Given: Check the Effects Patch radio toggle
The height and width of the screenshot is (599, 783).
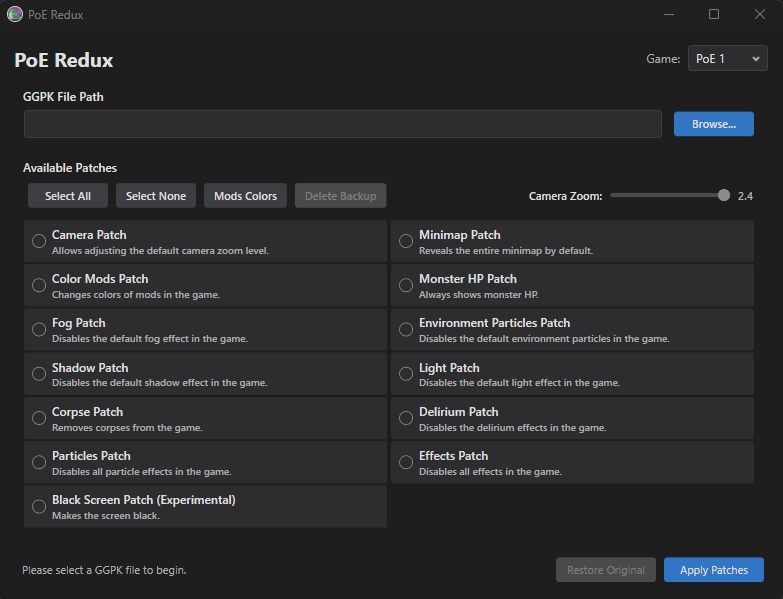Looking at the screenshot, I should tap(406, 462).
